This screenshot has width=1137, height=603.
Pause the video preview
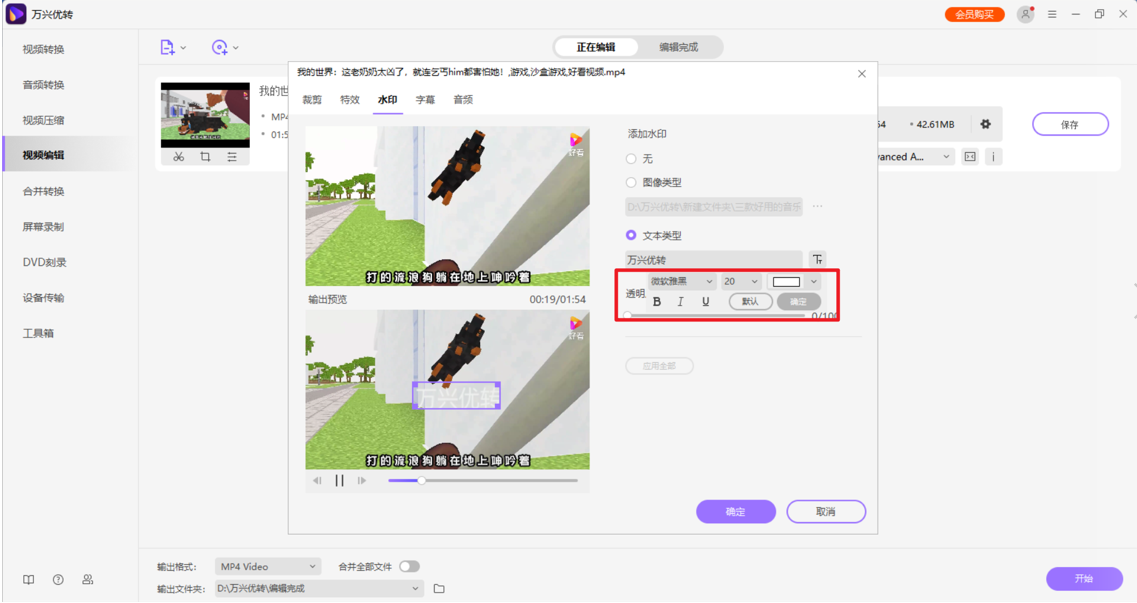tap(339, 481)
